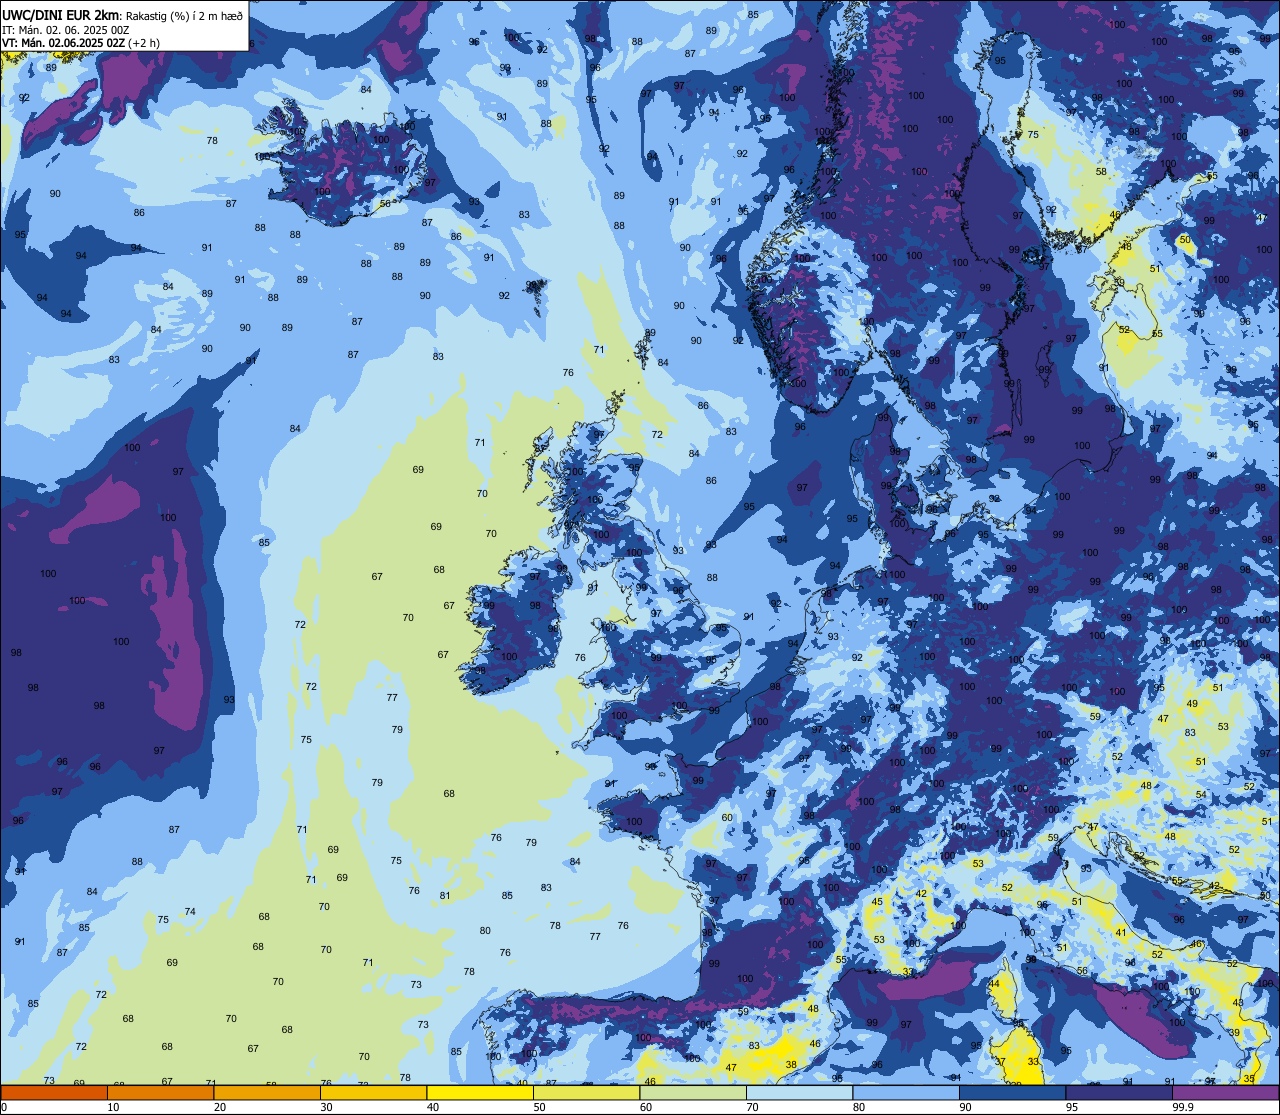
Task: Select the light blue 70–80 legend swatch
Action: tap(799, 1092)
